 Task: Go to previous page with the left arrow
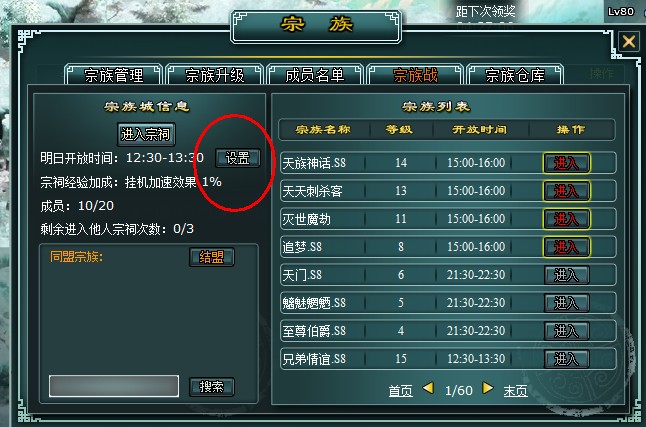(x=428, y=388)
